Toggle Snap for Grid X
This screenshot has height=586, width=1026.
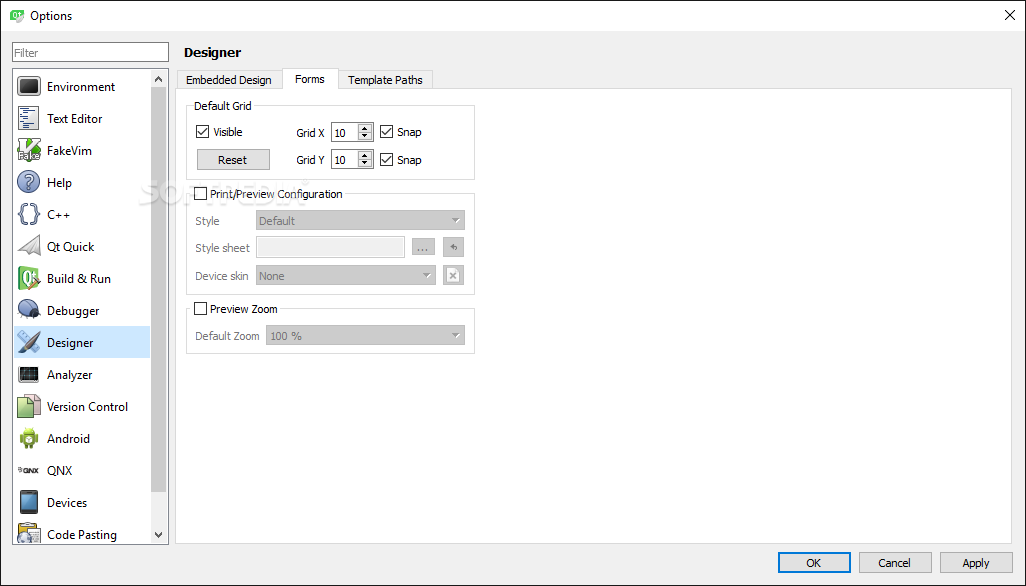click(x=386, y=132)
